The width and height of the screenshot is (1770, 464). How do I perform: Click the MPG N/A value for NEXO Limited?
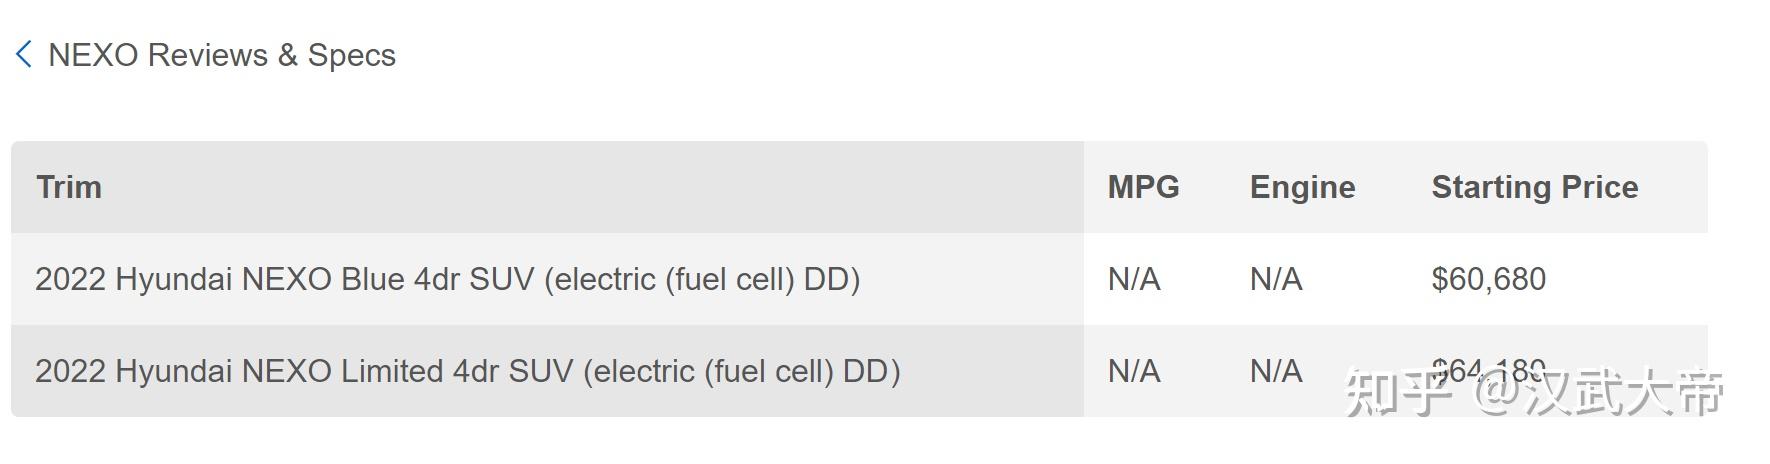(x=1134, y=371)
